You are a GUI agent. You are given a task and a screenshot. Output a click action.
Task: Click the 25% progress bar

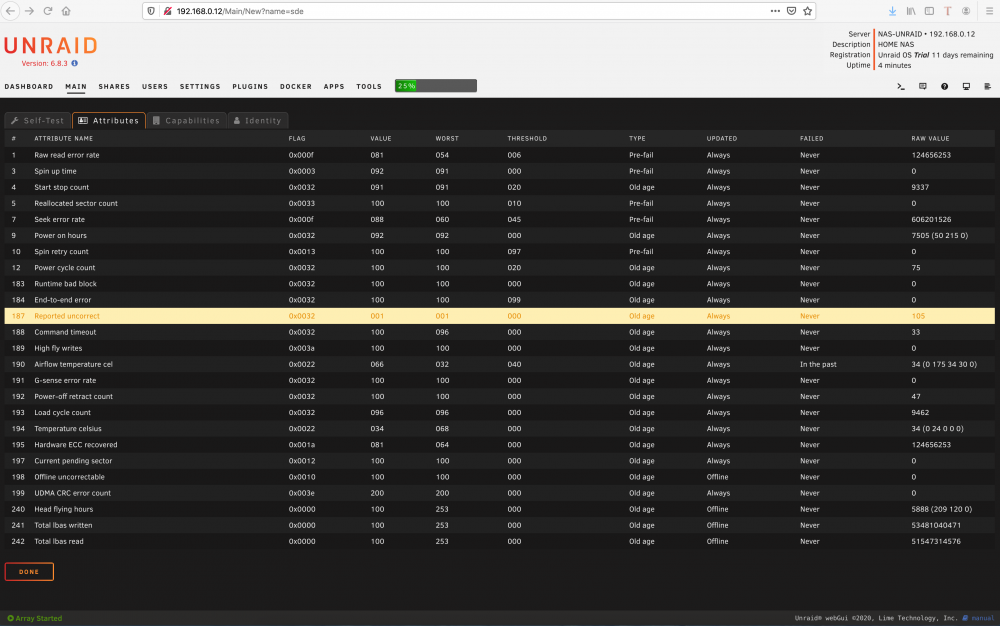(436, 85)
